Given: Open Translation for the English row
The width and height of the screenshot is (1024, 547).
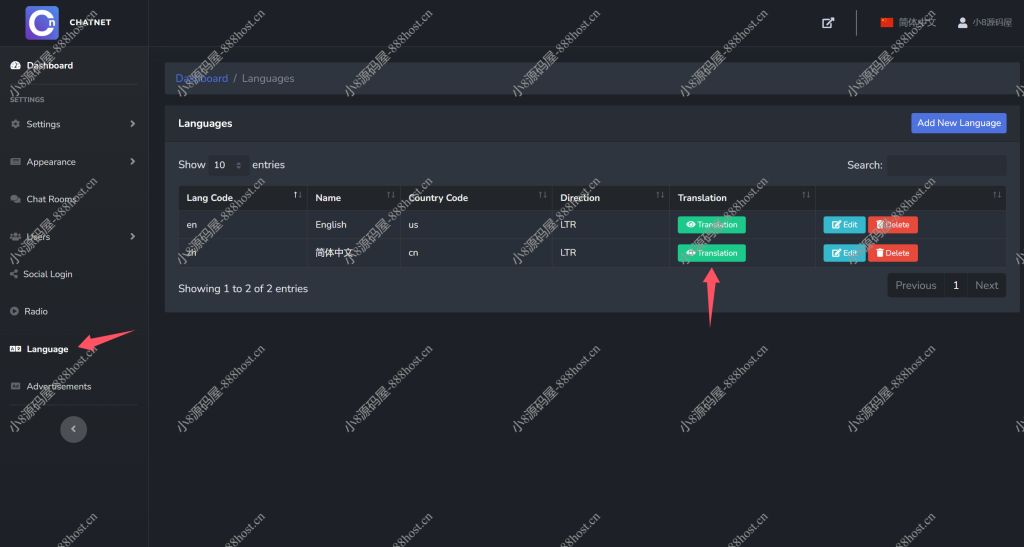Looking at the screenshot, I should coord(711,225).
